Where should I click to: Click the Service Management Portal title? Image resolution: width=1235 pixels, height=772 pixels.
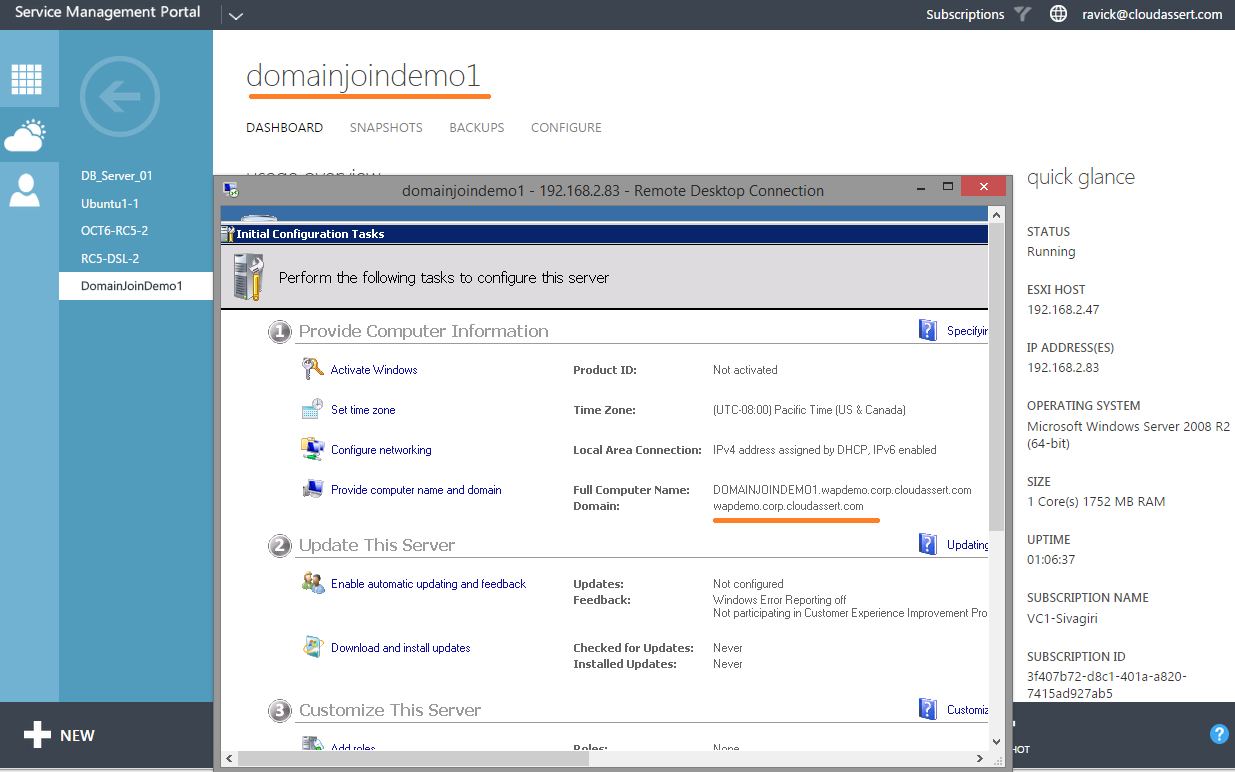tap(107, 13)
